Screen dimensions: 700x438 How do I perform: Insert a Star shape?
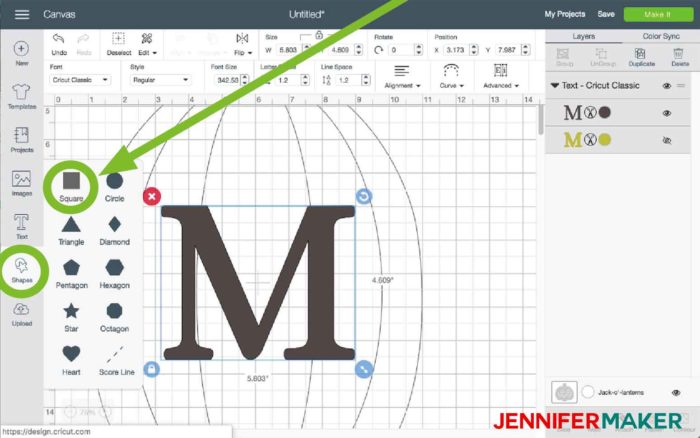tap(71, 317)
